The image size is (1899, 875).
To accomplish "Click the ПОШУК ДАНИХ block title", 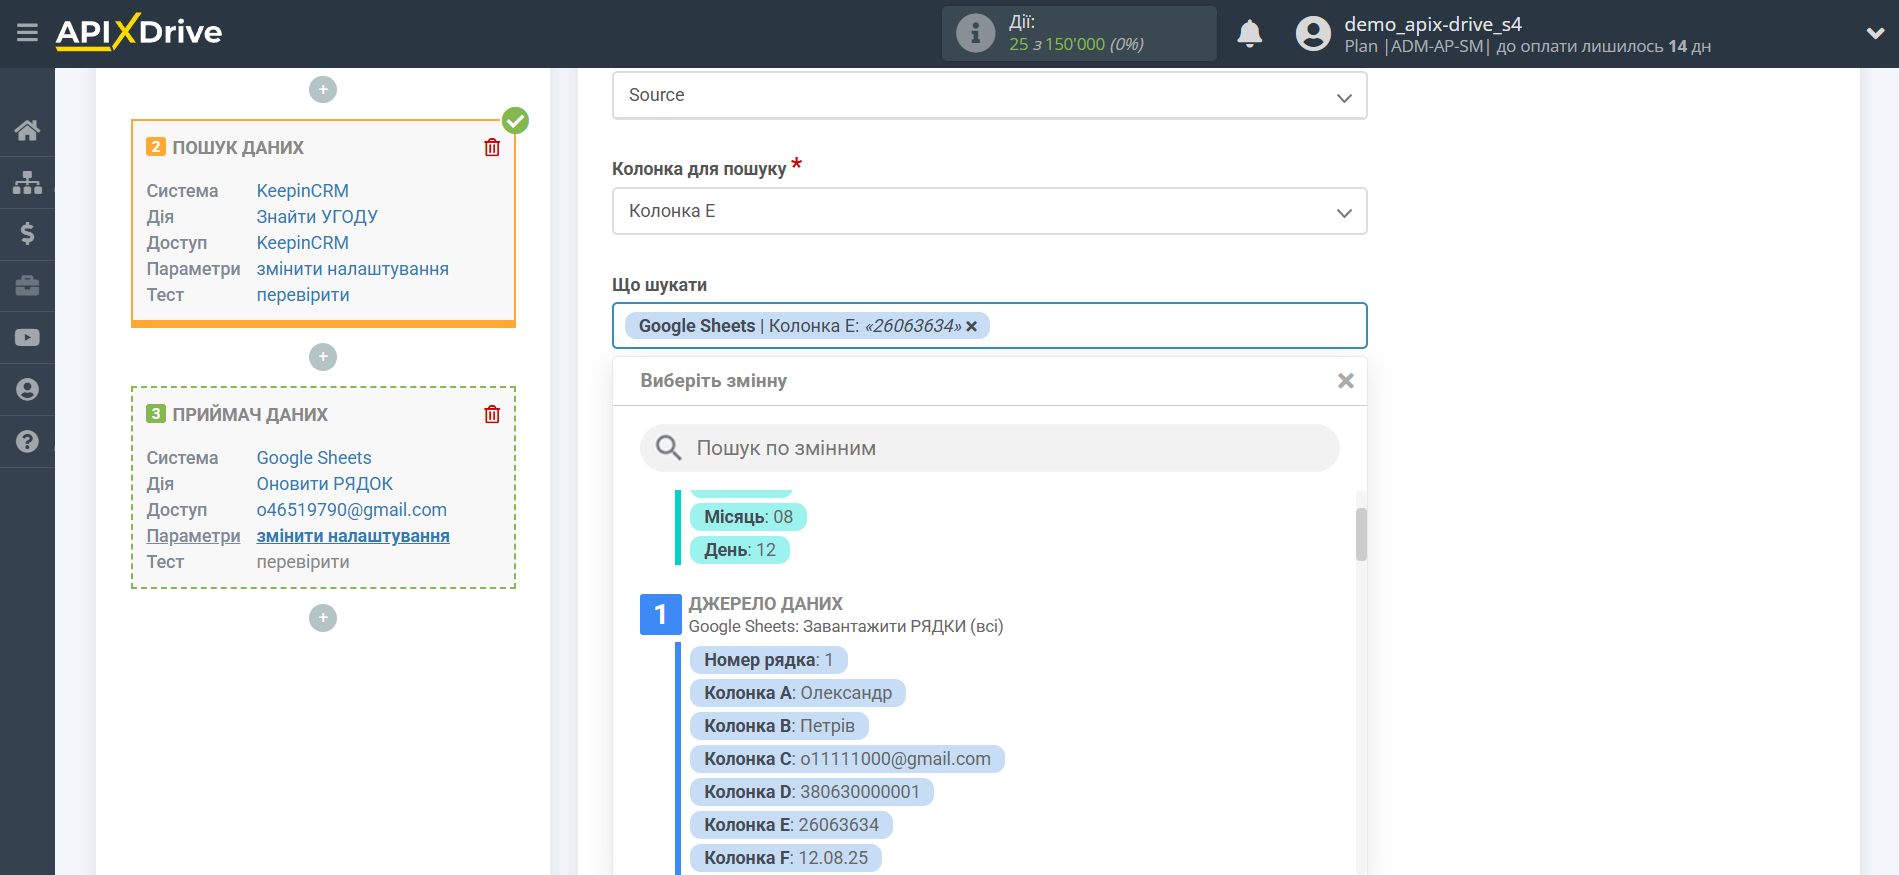I will click(x=238, y=148).
